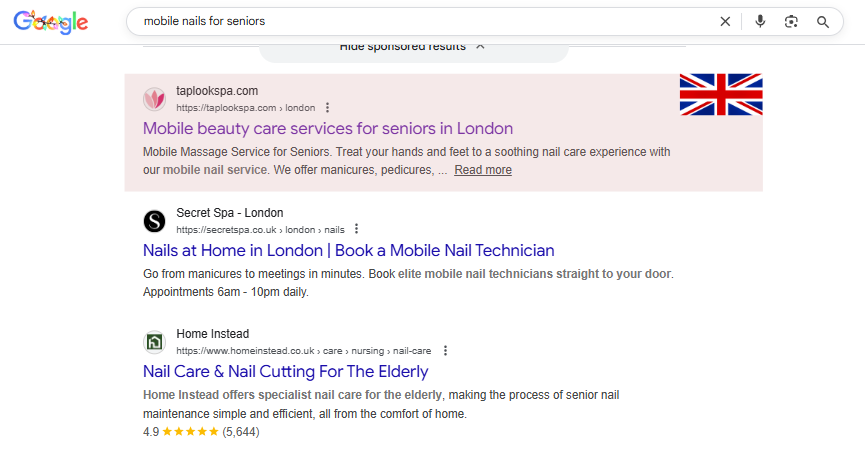This screenshot has width=865, height=455.
Task: Click the Home Instead star rating
Action: (x=190, y=432)
